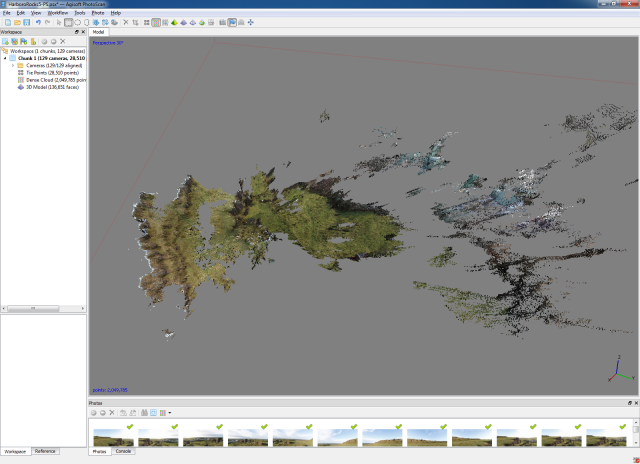
Task: Click Add Photos icon in Workspace toolbar
Action: 15,41
